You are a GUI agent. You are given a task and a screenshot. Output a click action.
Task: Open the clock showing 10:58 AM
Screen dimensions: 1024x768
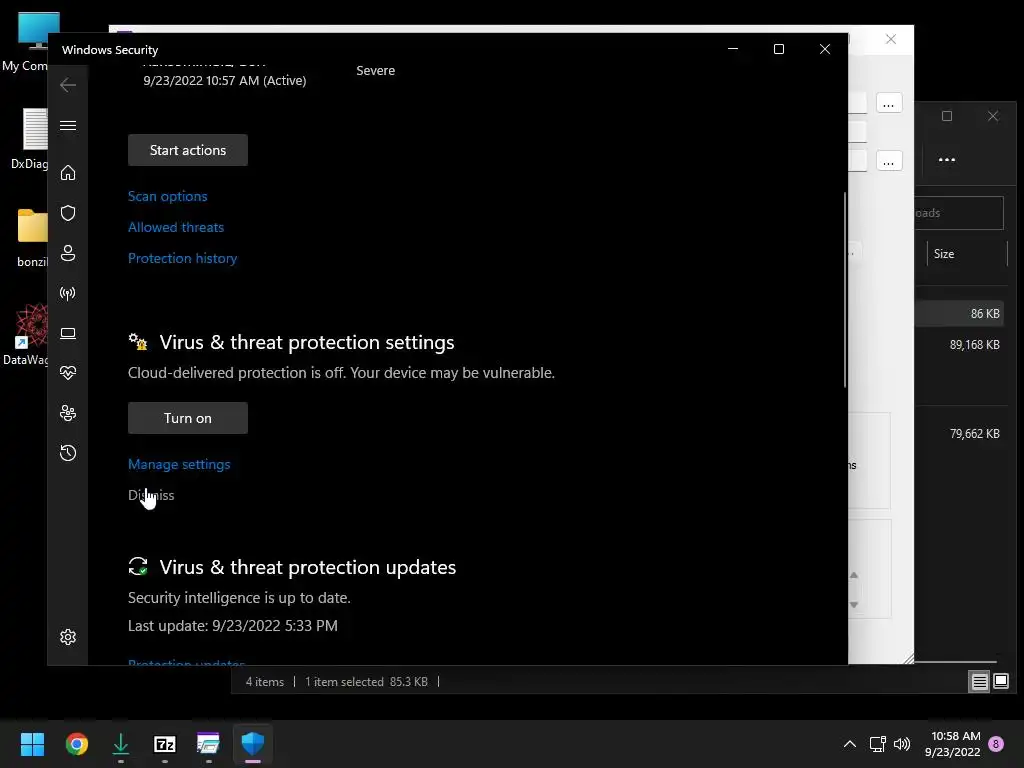953,744
